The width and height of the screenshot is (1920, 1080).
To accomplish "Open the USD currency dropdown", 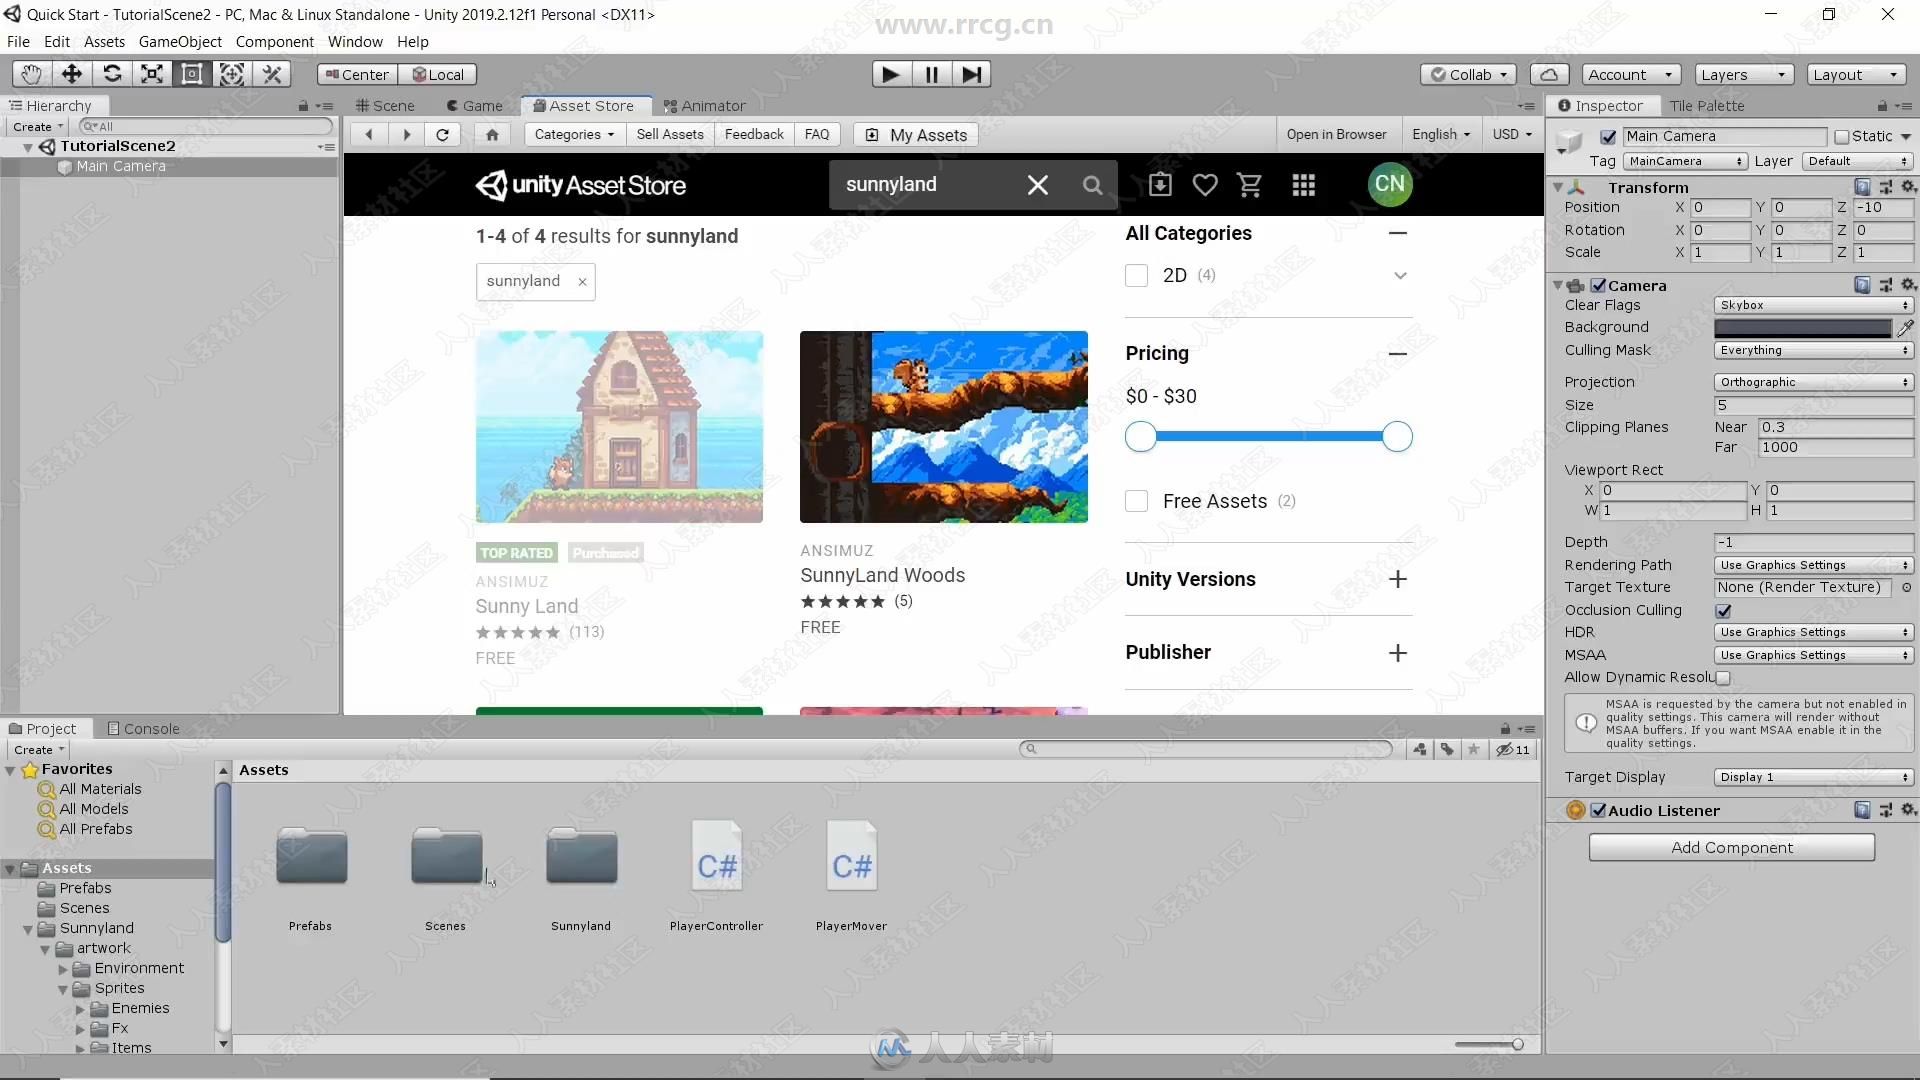I will pyautogui.click(x=1512, y=134).
